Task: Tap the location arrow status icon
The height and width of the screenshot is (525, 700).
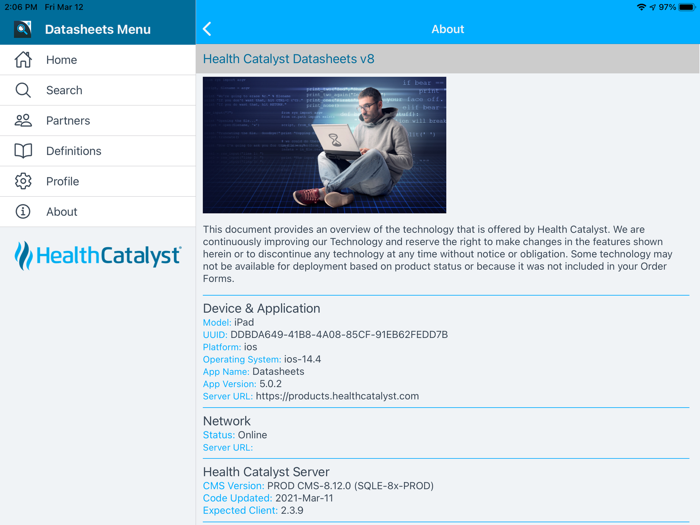Action: click(x=653, y=7)
